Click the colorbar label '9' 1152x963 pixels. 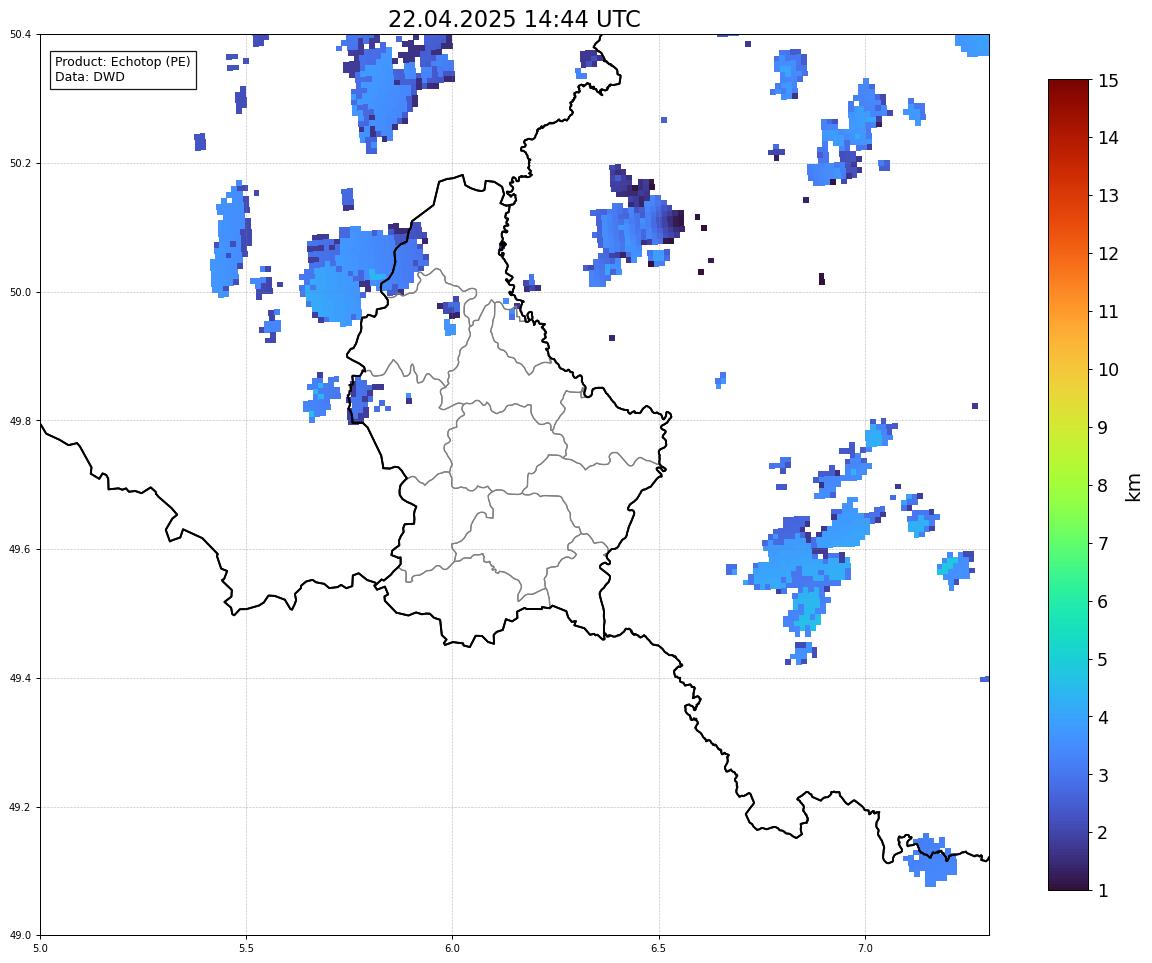[1103, 428]
